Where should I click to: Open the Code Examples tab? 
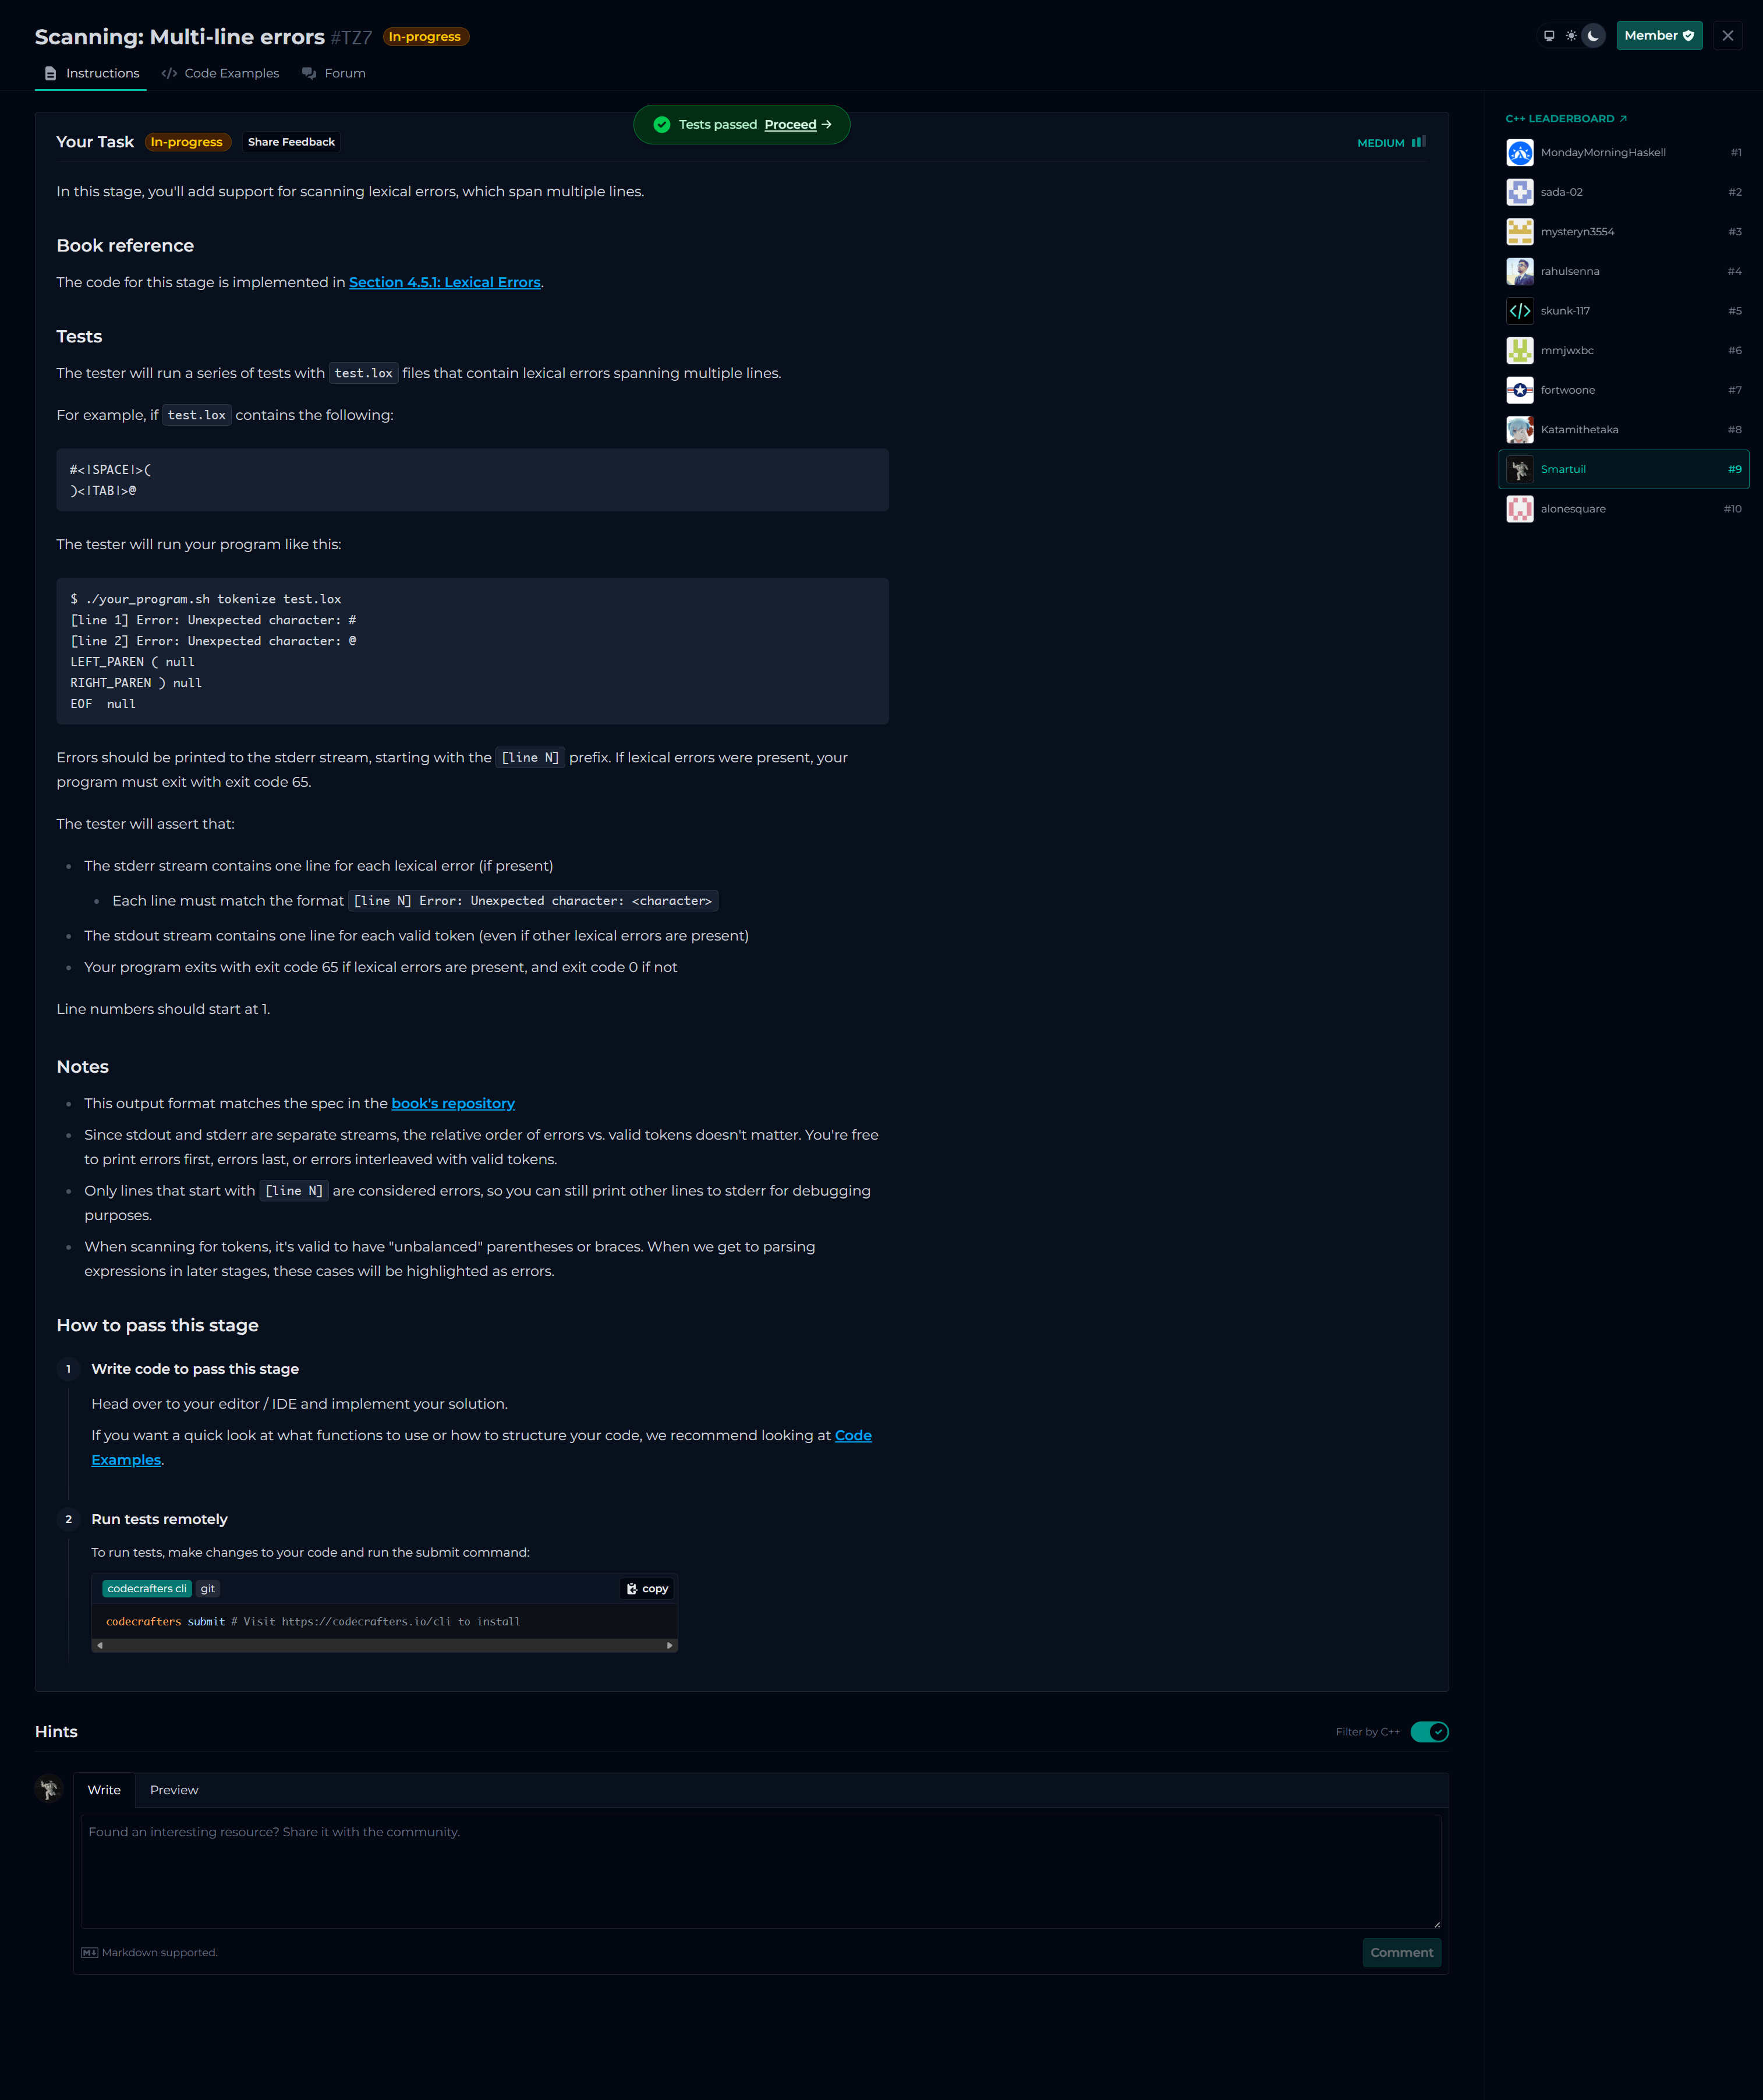221,73
